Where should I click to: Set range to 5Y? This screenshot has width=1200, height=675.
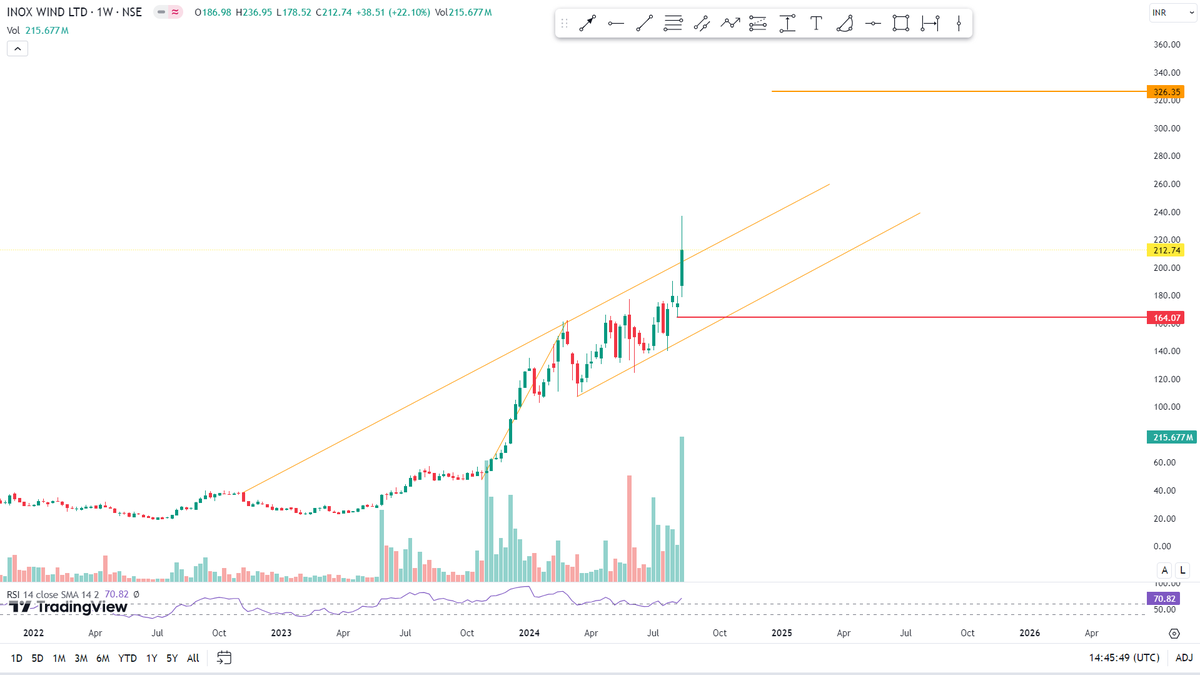(172, 658)
